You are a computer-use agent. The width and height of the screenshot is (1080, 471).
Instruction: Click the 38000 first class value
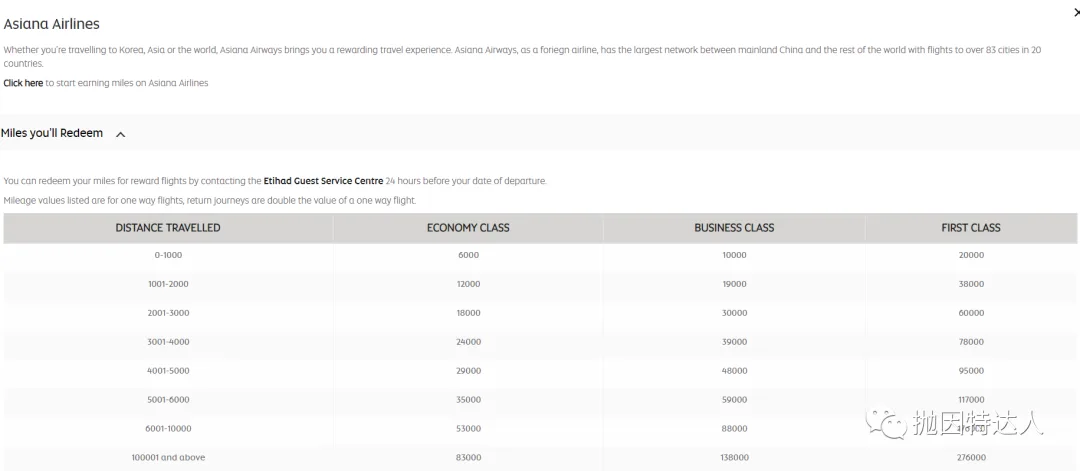(x=971, y=284)
